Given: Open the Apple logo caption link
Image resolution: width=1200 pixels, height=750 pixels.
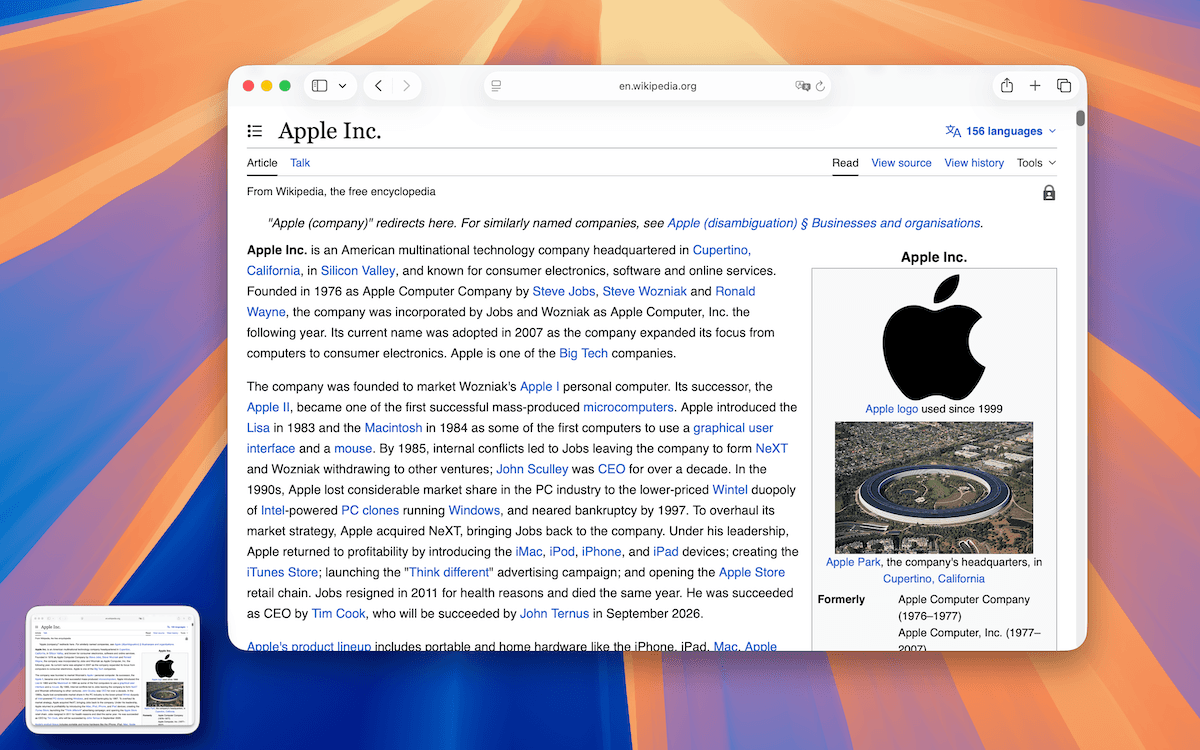Looking at the screenshot, I should point(892,409).
